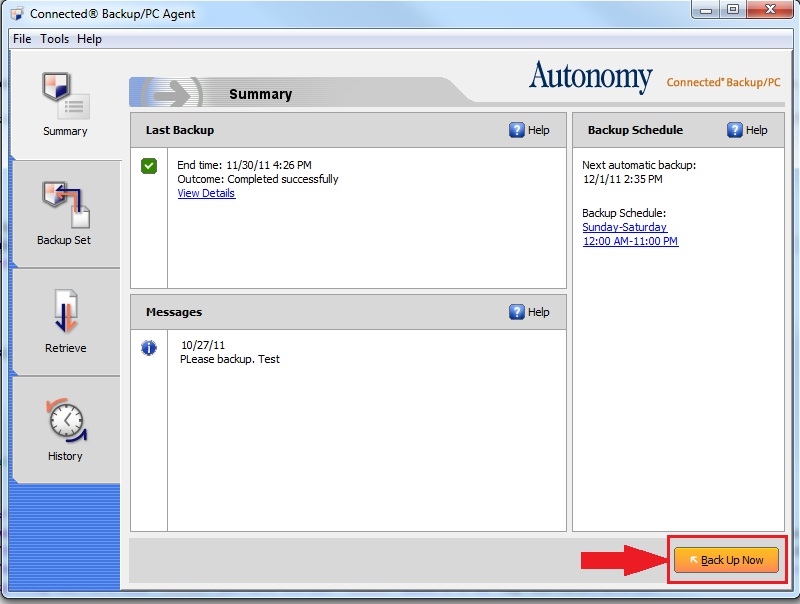Click the app icon in title bar
800x604 pixels.
click(17, 14)
